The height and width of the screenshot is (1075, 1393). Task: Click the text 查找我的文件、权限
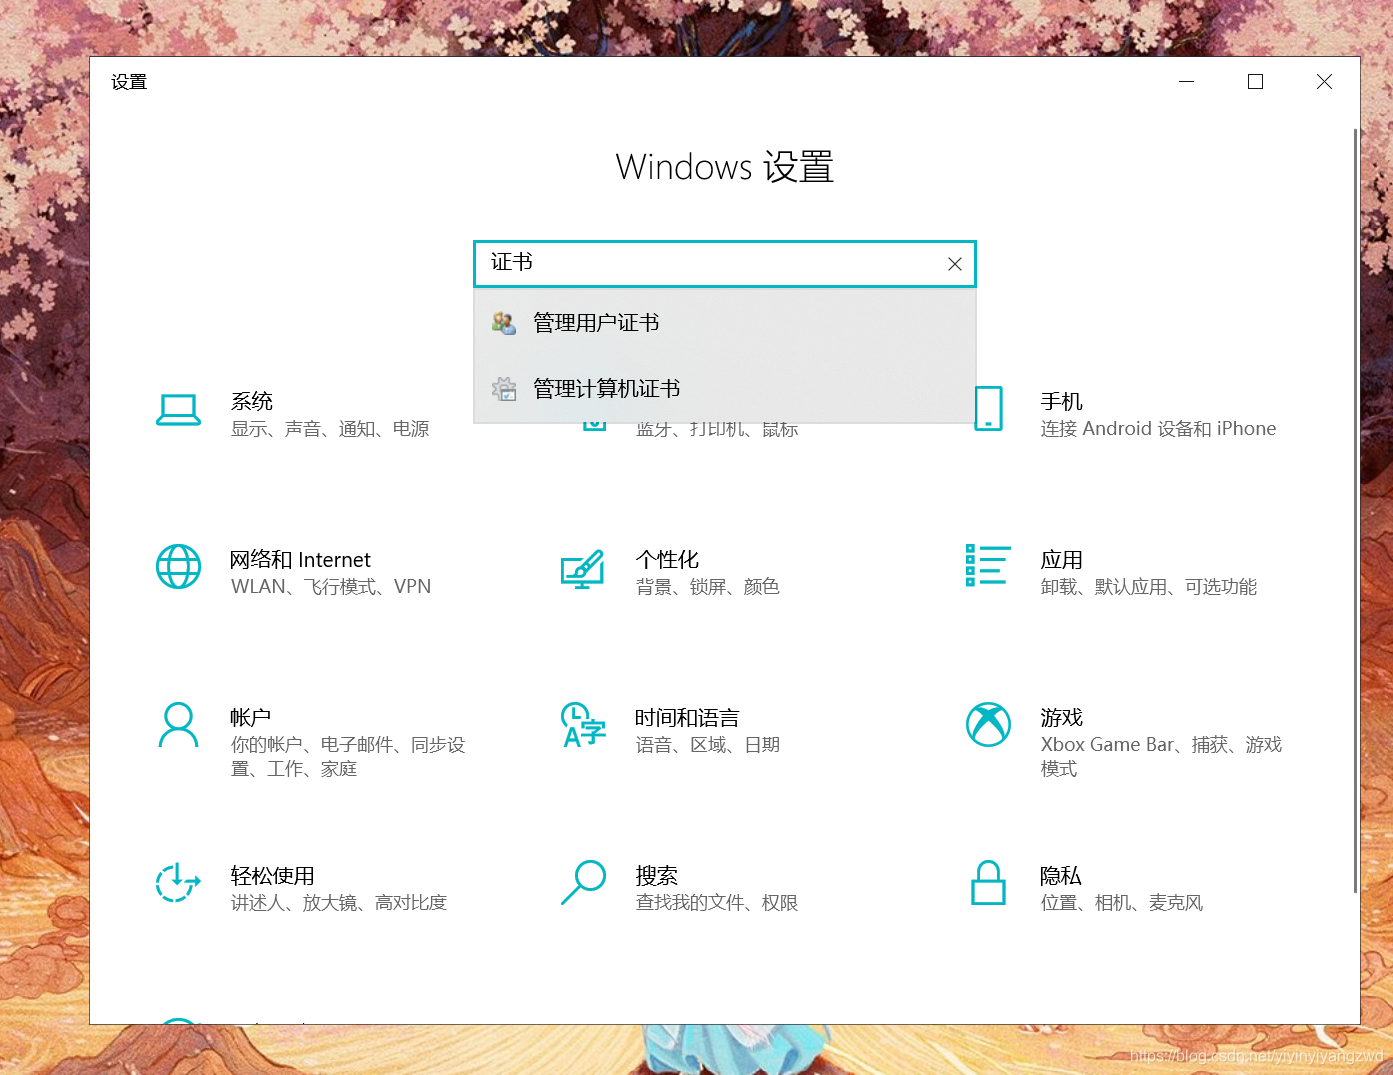coord(717,903)
